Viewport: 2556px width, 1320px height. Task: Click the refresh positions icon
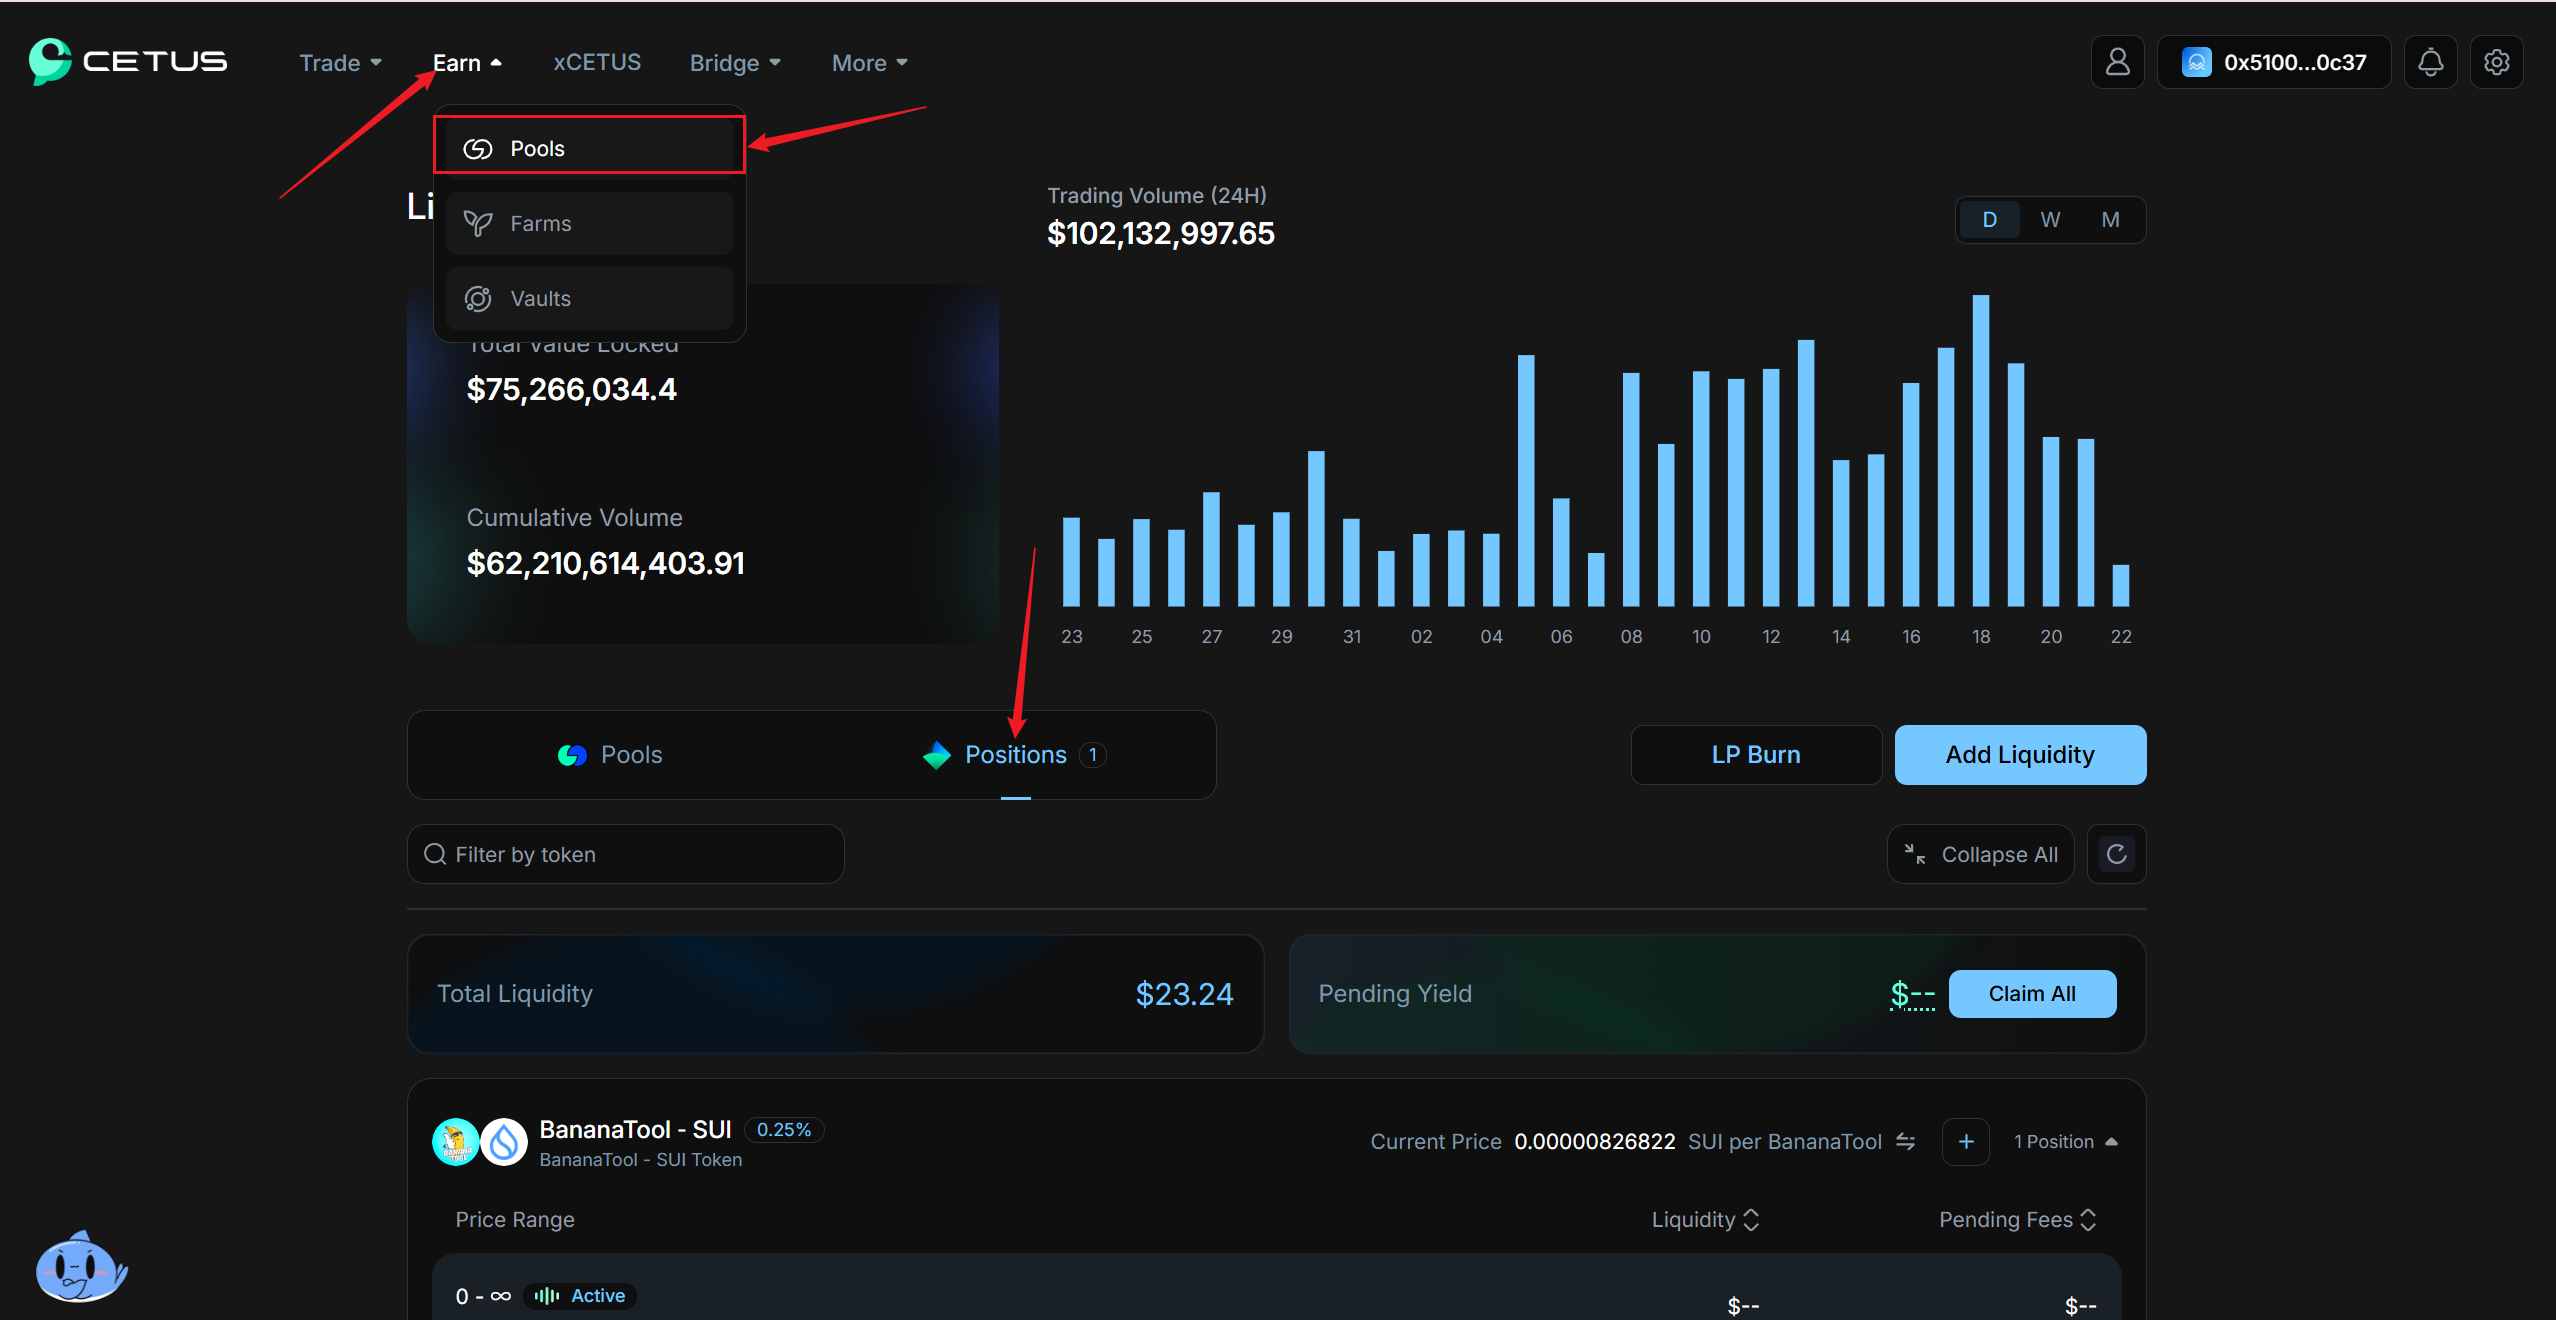click(2116, 854)
